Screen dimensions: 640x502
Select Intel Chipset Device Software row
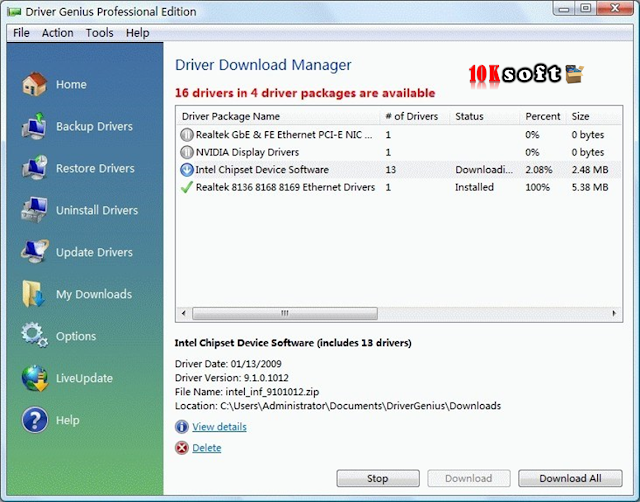click(x=399, y=169)
